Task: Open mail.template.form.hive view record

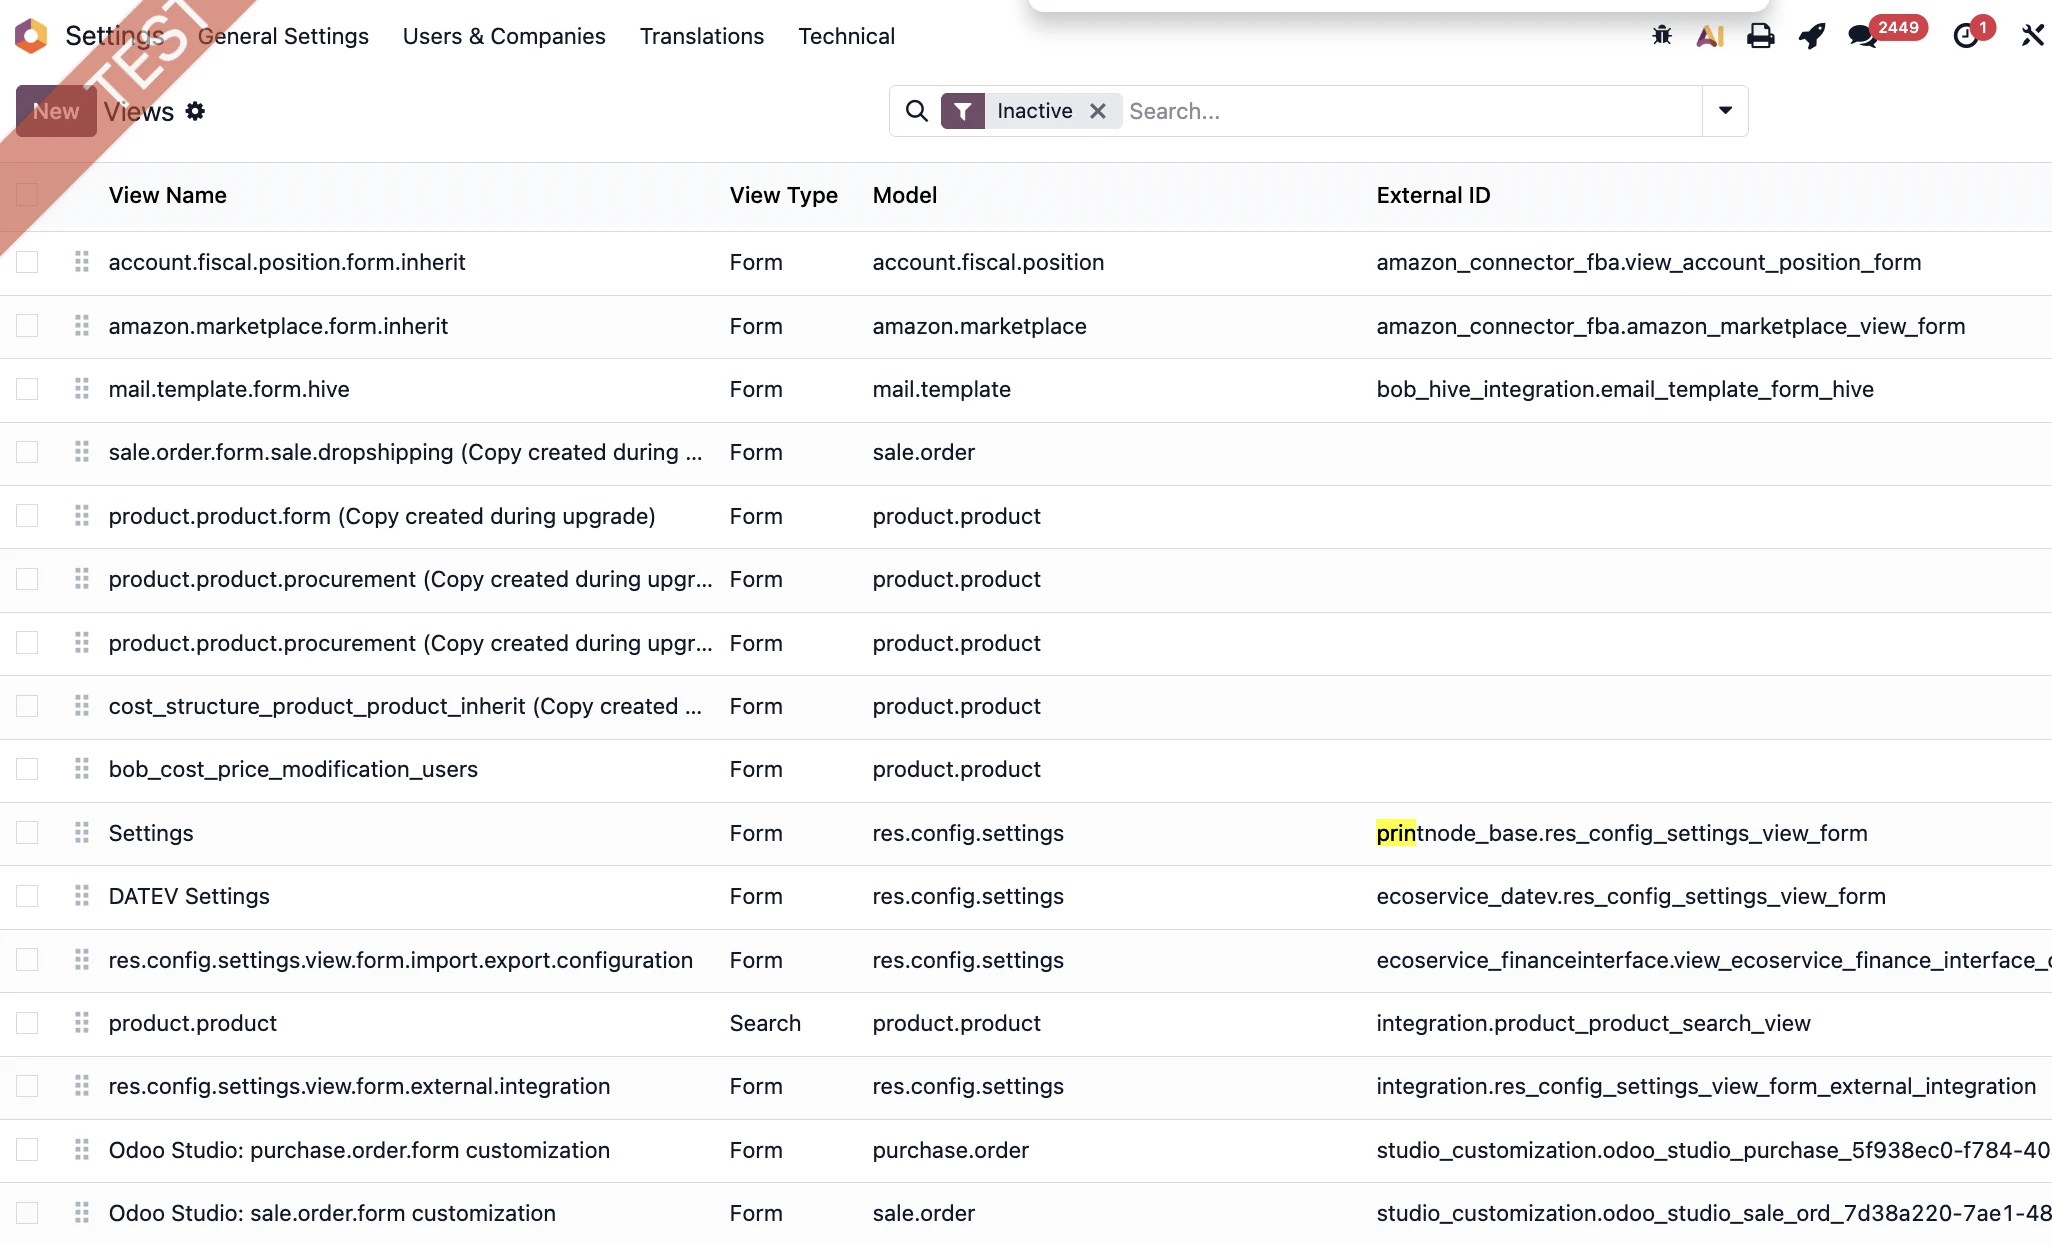Action: click(229, 389)
